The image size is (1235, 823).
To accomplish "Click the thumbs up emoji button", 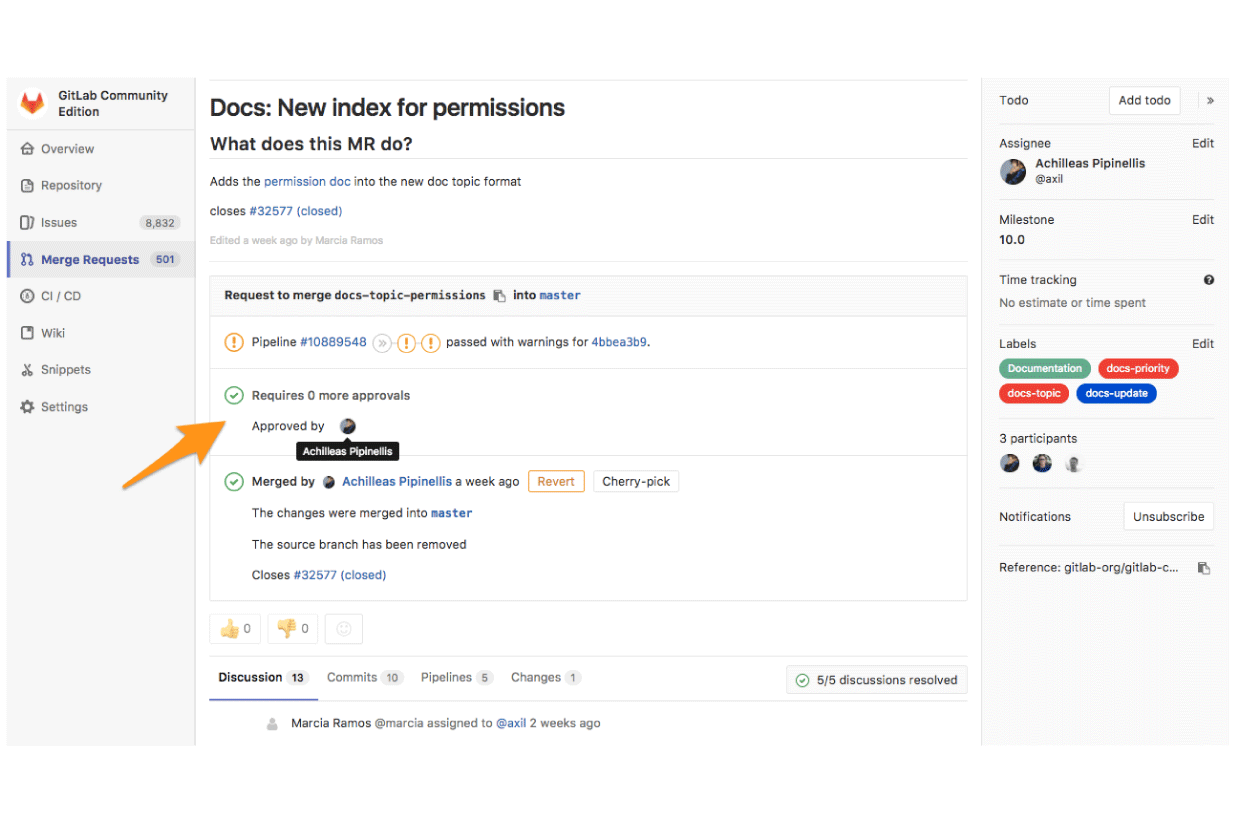I will pyautogui.click(x=235, y=629).
